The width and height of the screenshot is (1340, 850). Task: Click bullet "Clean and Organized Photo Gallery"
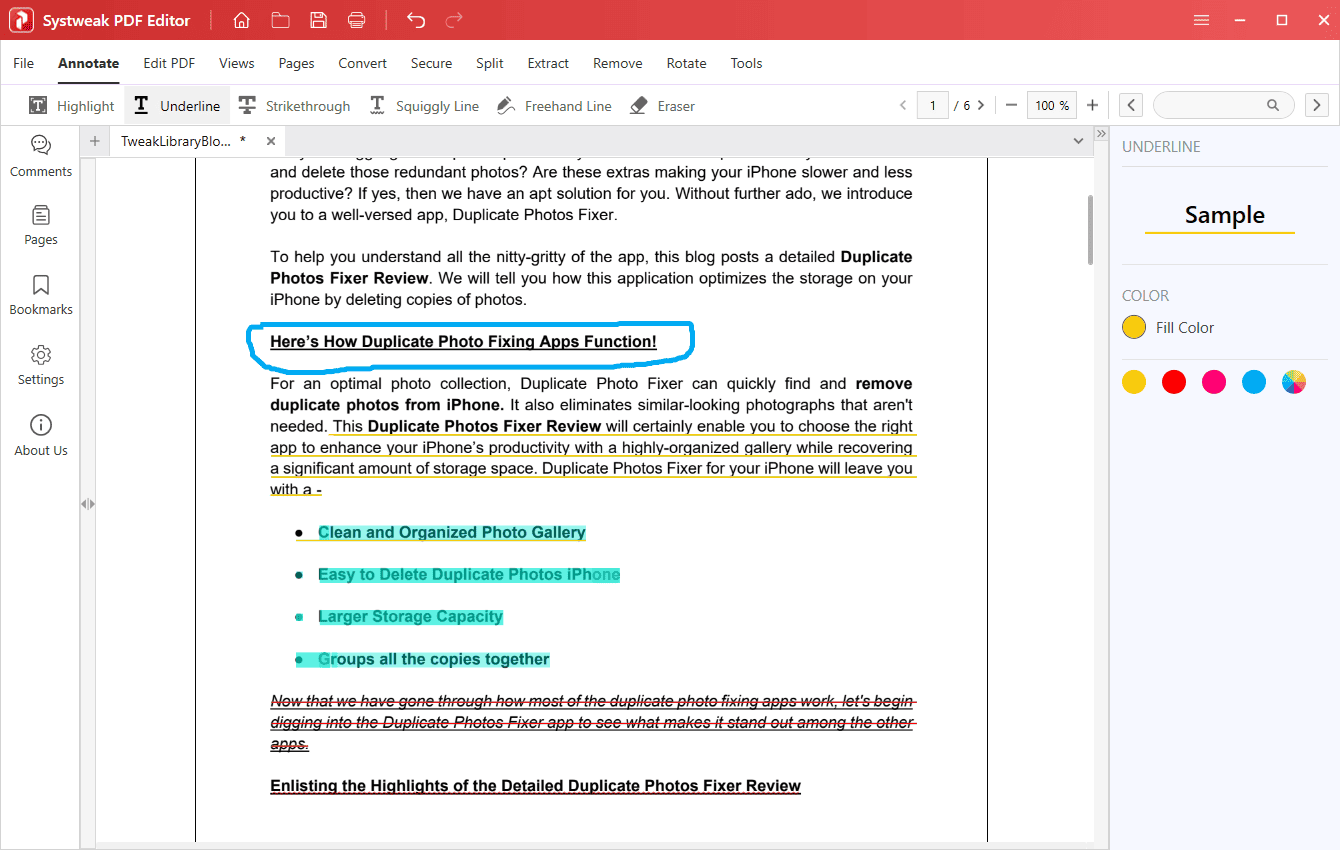tap(452, 533)
